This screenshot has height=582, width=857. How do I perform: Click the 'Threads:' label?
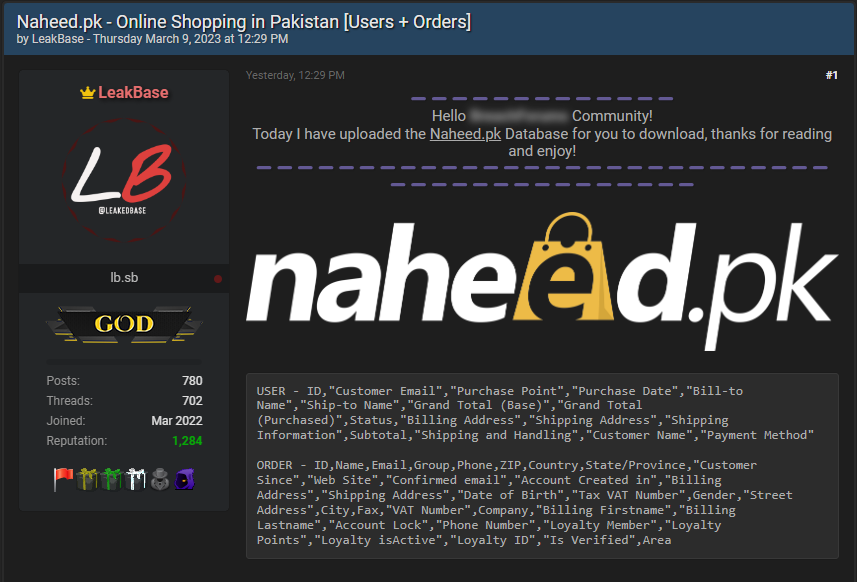pyautogui.click(x=69, y=401)
